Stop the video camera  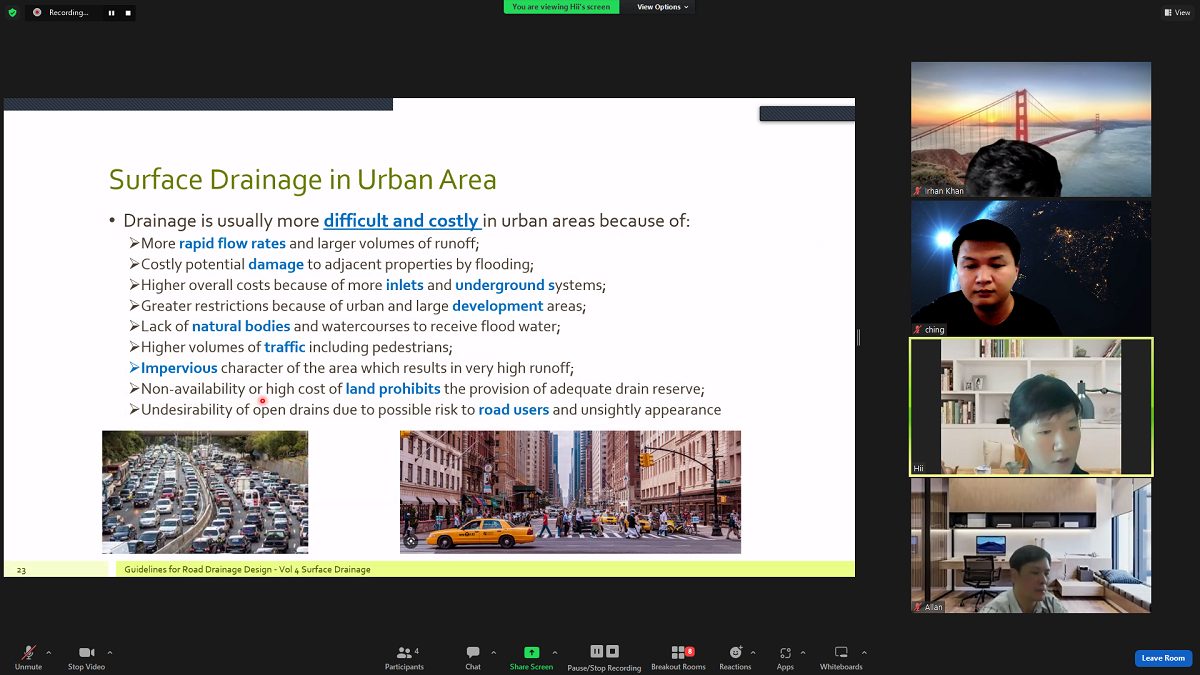(x=86, y=657)
